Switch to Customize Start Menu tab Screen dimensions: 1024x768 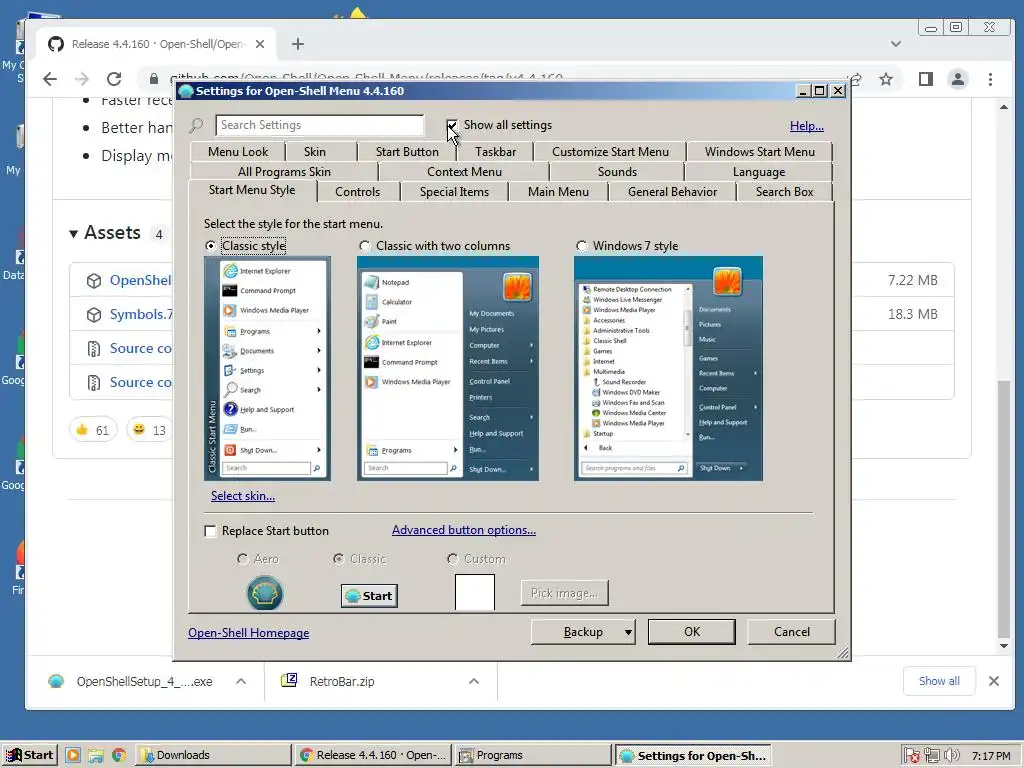(x=610, y=152)
